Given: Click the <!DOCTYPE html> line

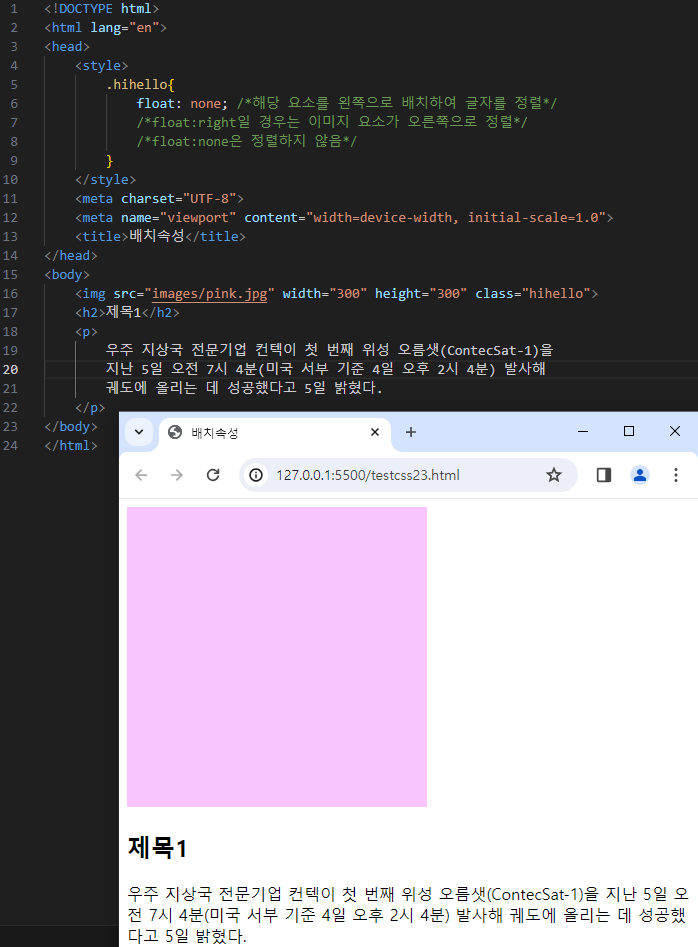Looking at the screenshot, I should pos(101,9).
